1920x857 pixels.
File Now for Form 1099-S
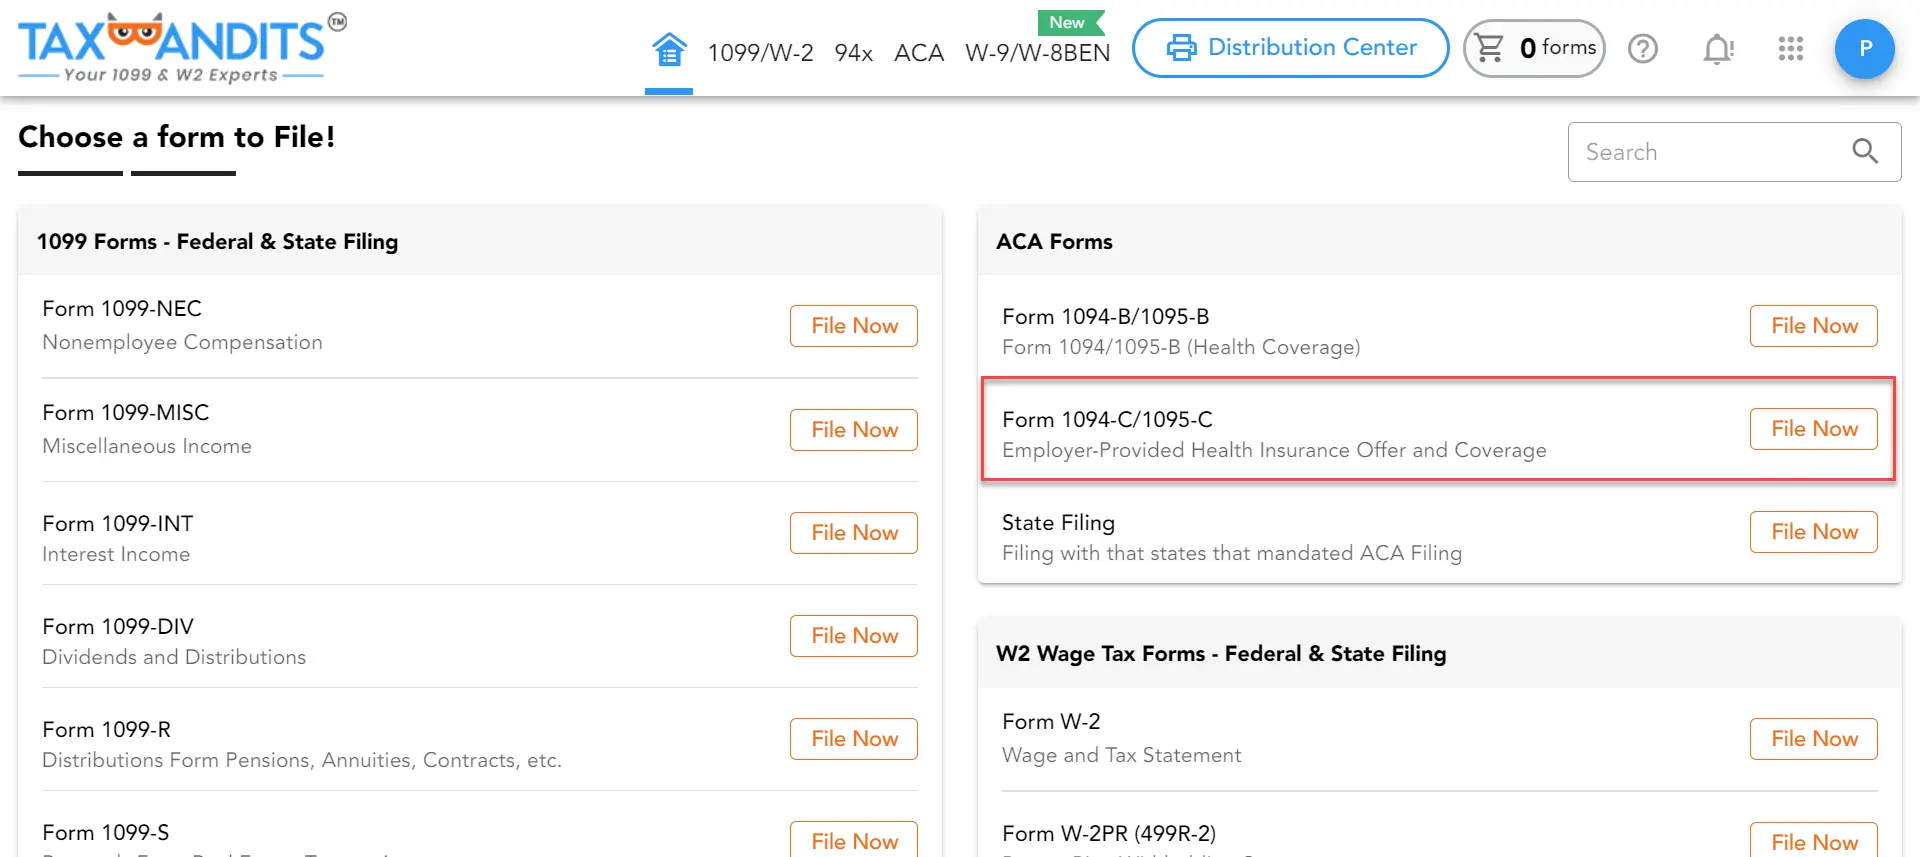pyautogui.click(x=854, y=840)
